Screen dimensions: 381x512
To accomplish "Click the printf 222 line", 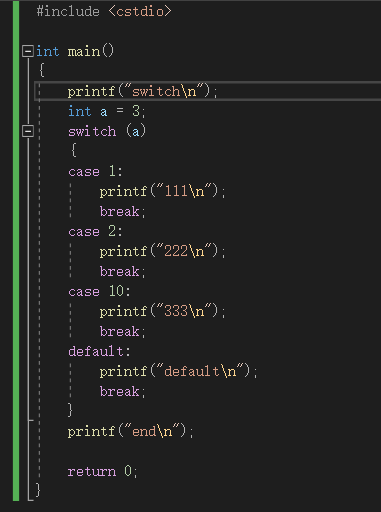I will (162, 252).
